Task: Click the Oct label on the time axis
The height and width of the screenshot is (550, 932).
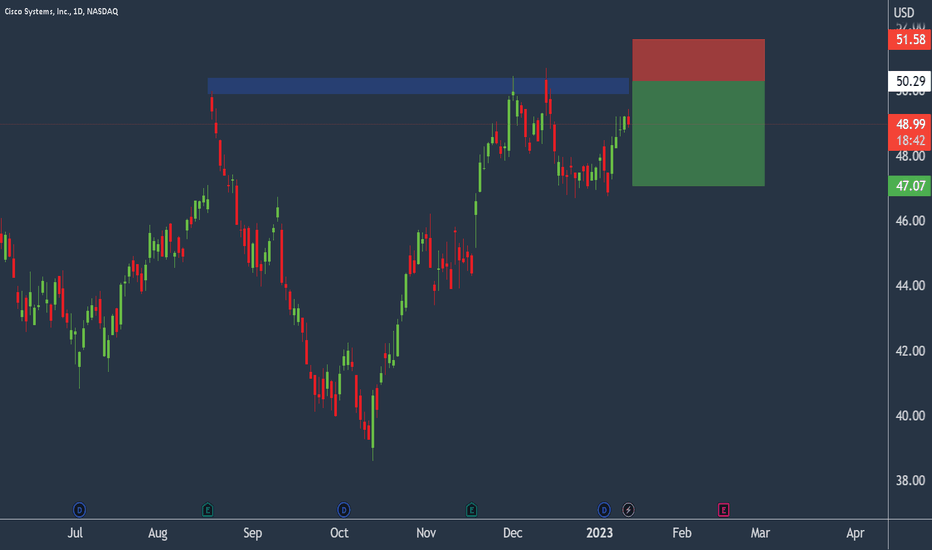Action: click(x=339, y=533)
